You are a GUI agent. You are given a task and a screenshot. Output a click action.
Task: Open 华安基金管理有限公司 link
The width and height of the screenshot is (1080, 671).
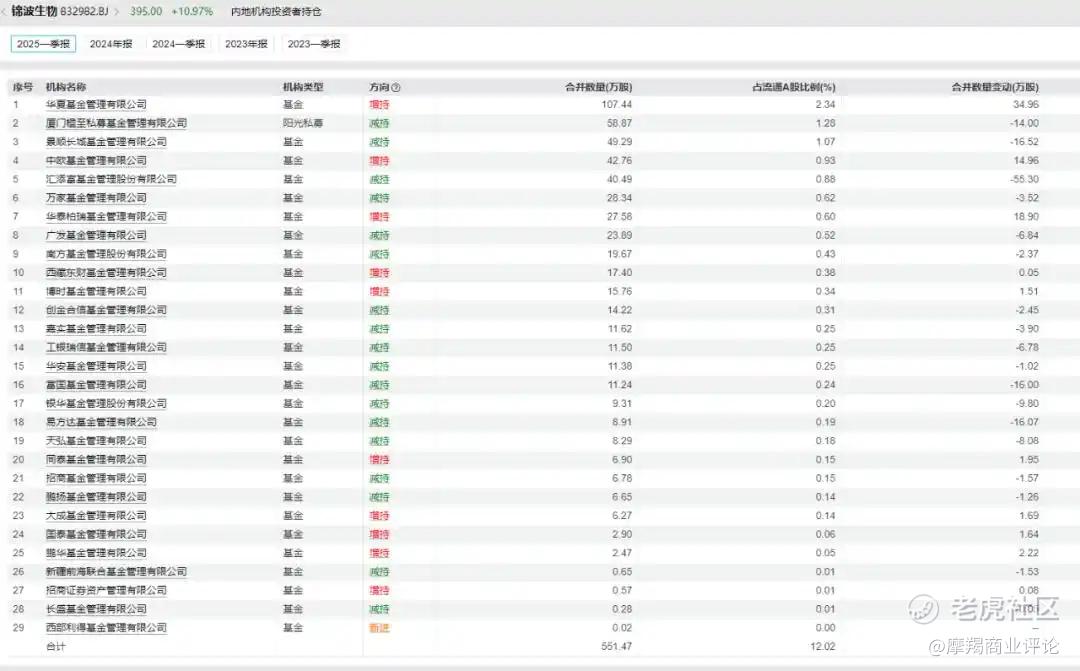tap(96, 366)
